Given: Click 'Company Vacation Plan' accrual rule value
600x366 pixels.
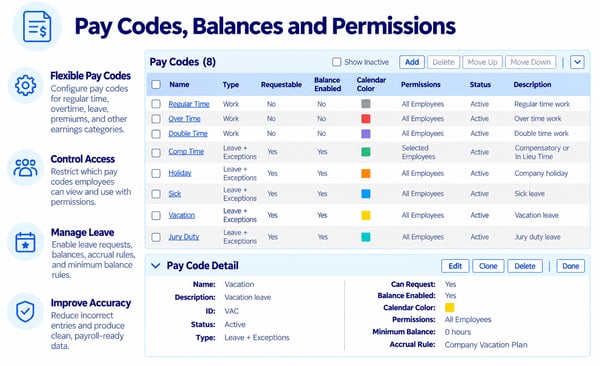Looking at the screenshot, I should point(486,345).
